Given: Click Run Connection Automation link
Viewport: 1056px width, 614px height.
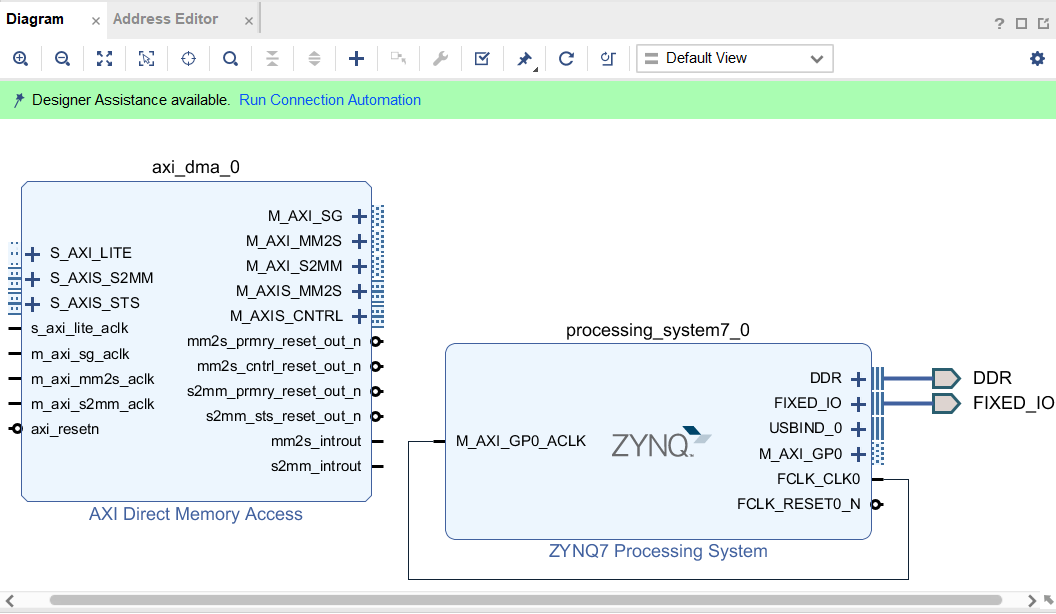Looking at the screenshot, I should coord(330,100).
